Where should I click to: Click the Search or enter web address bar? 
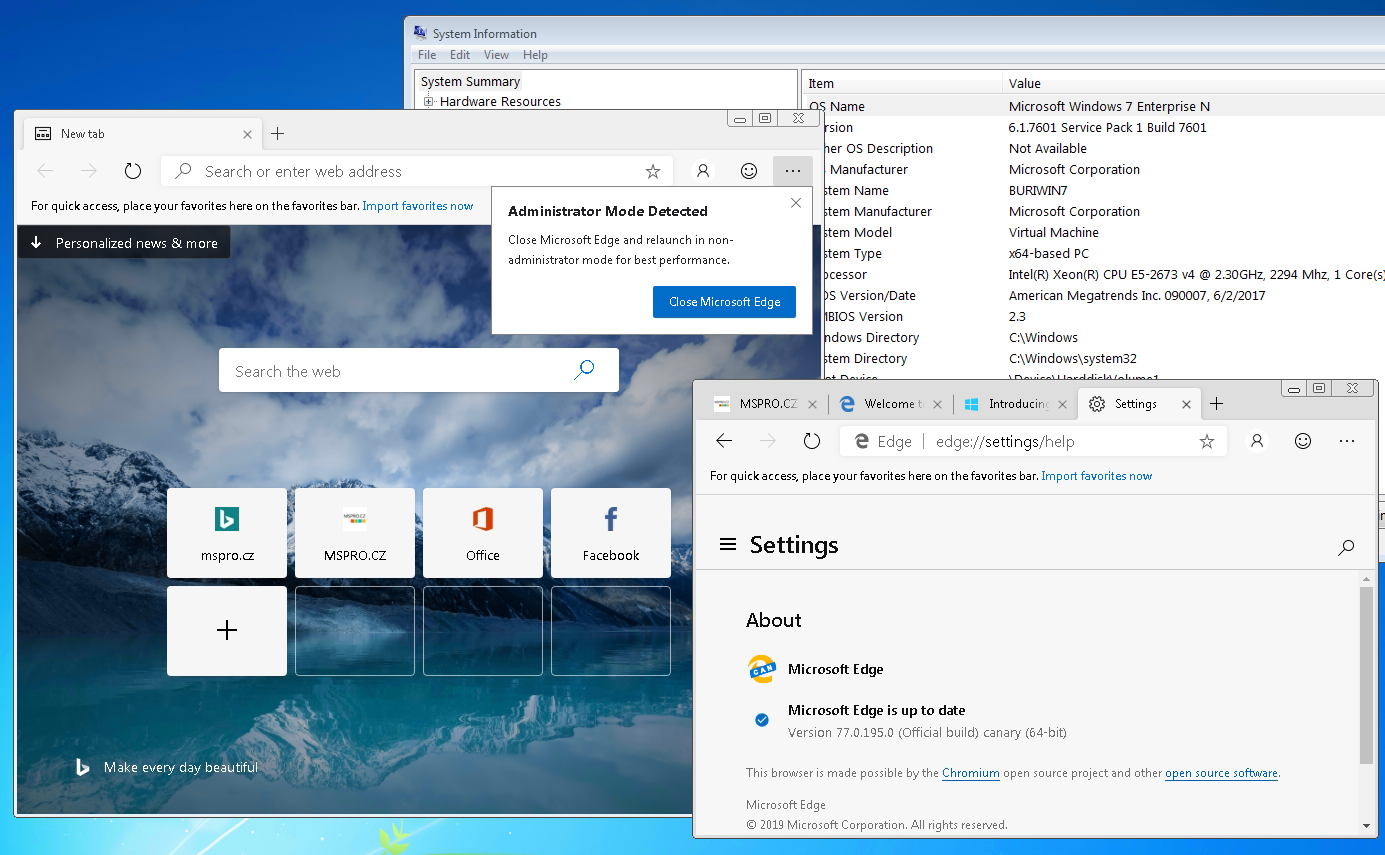pyautogui.click(x=416, y=172)
